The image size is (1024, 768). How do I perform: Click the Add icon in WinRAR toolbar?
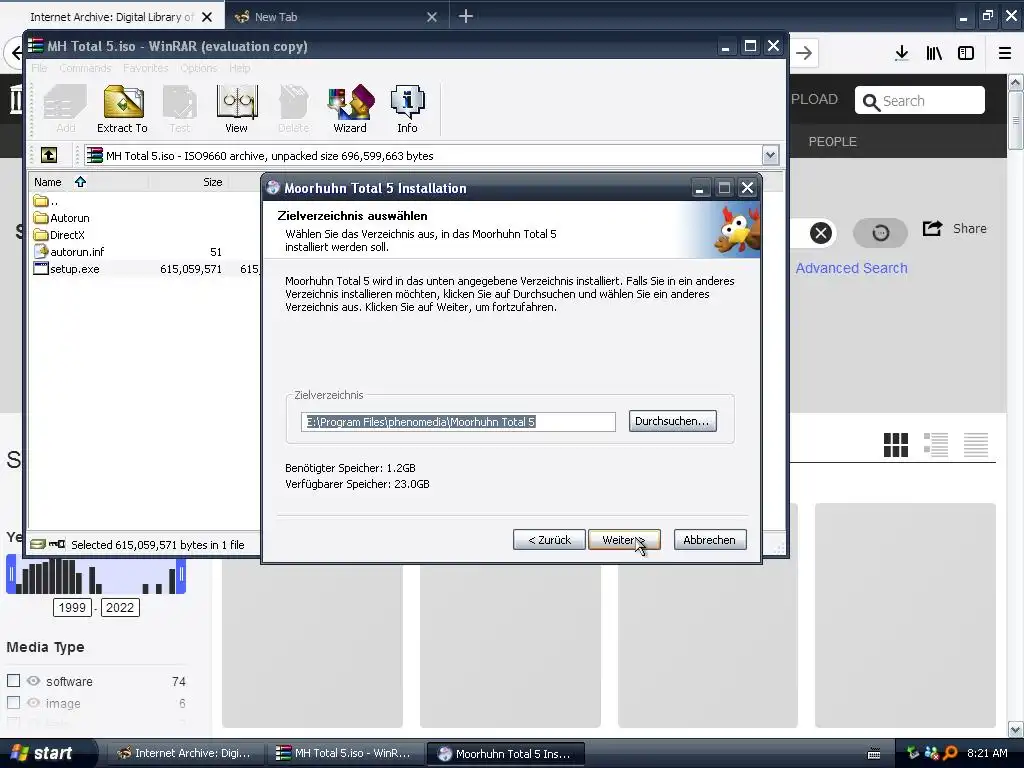pos(65,109)
